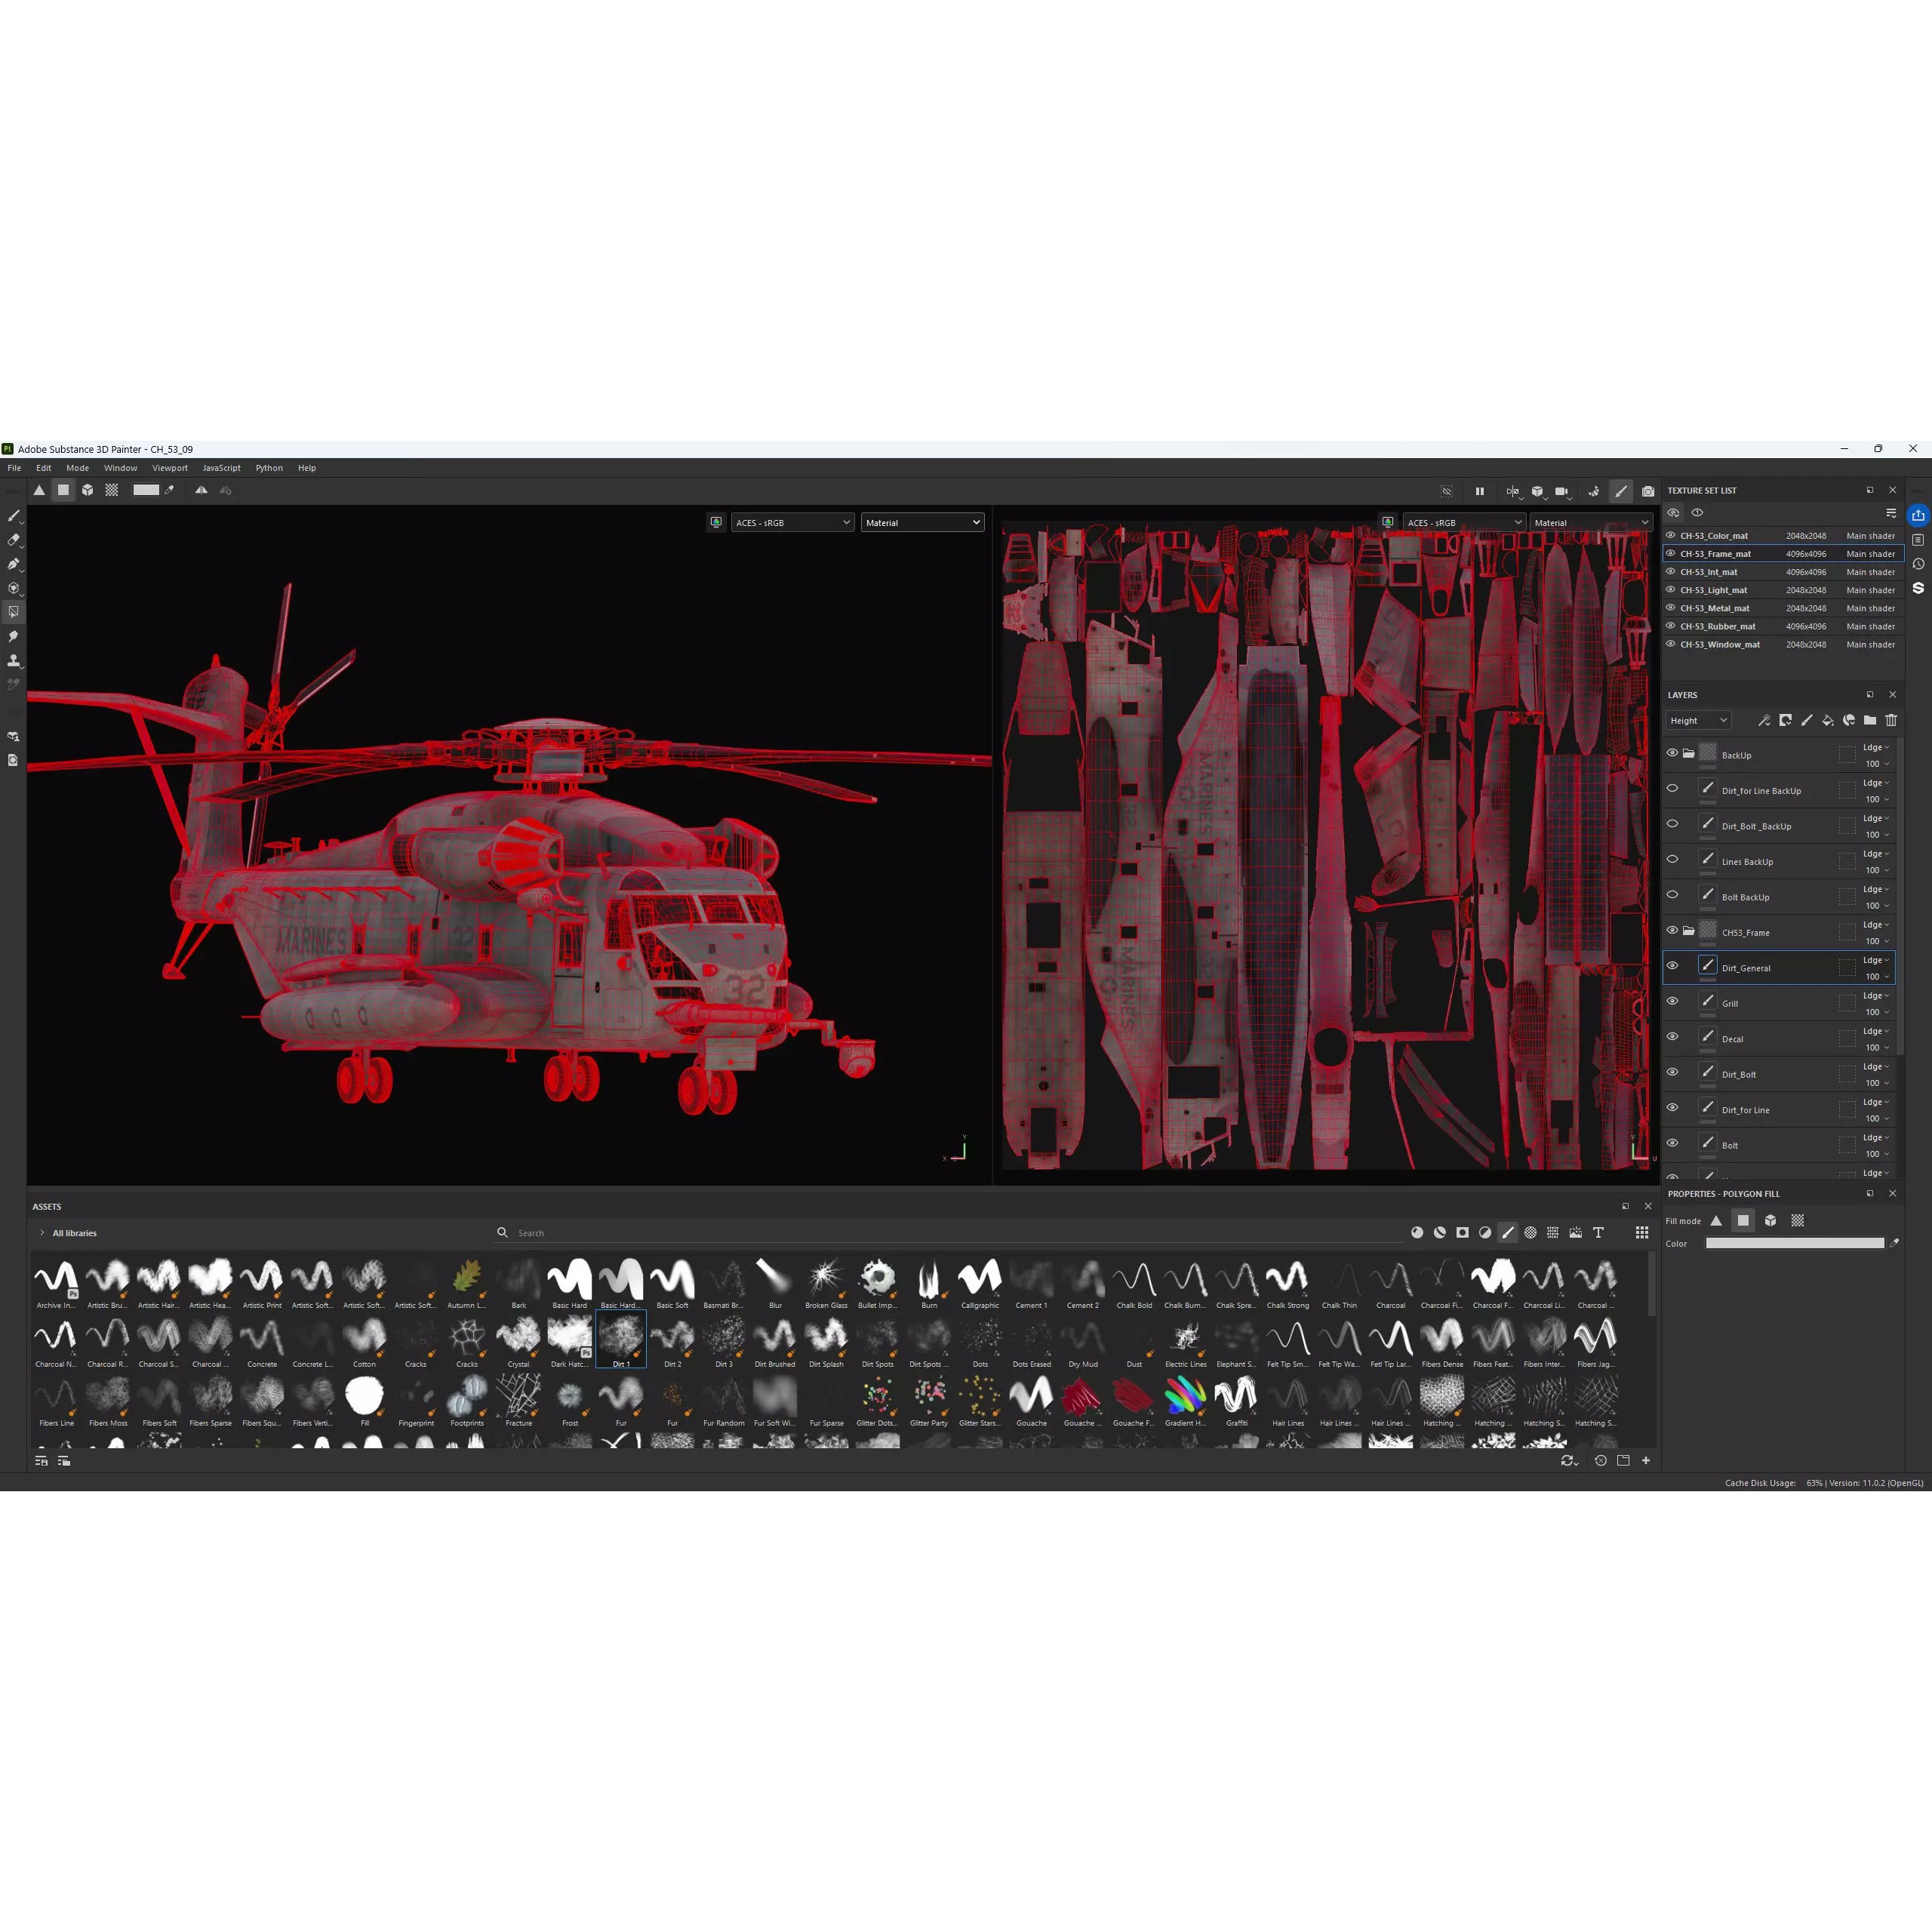Expand the All libraries tree

(x=42, y=1233)
